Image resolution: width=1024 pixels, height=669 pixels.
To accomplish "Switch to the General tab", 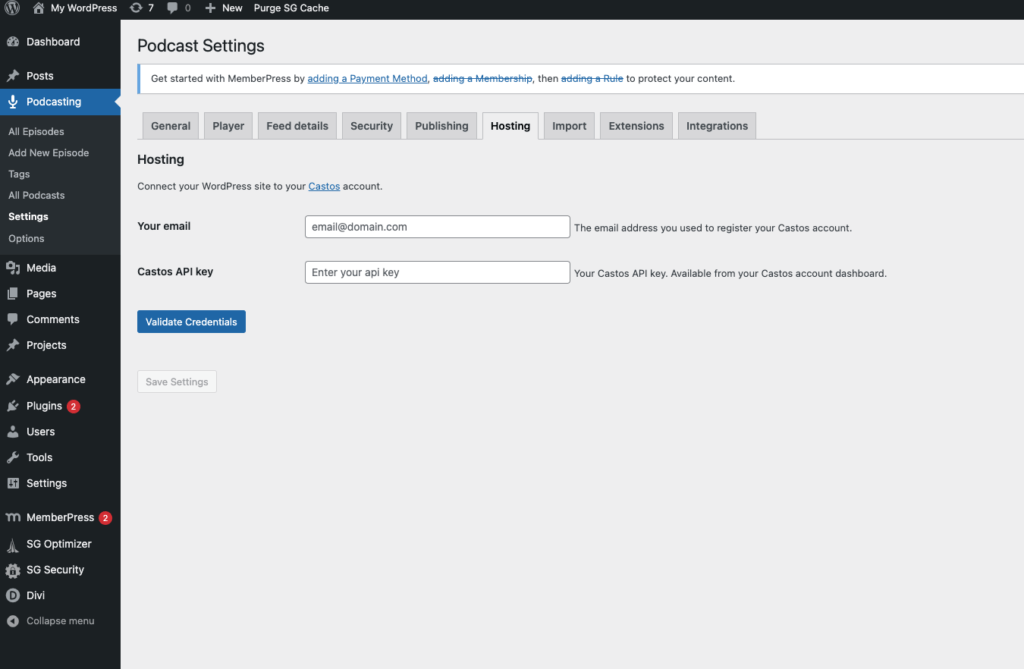I will (170, 126).
